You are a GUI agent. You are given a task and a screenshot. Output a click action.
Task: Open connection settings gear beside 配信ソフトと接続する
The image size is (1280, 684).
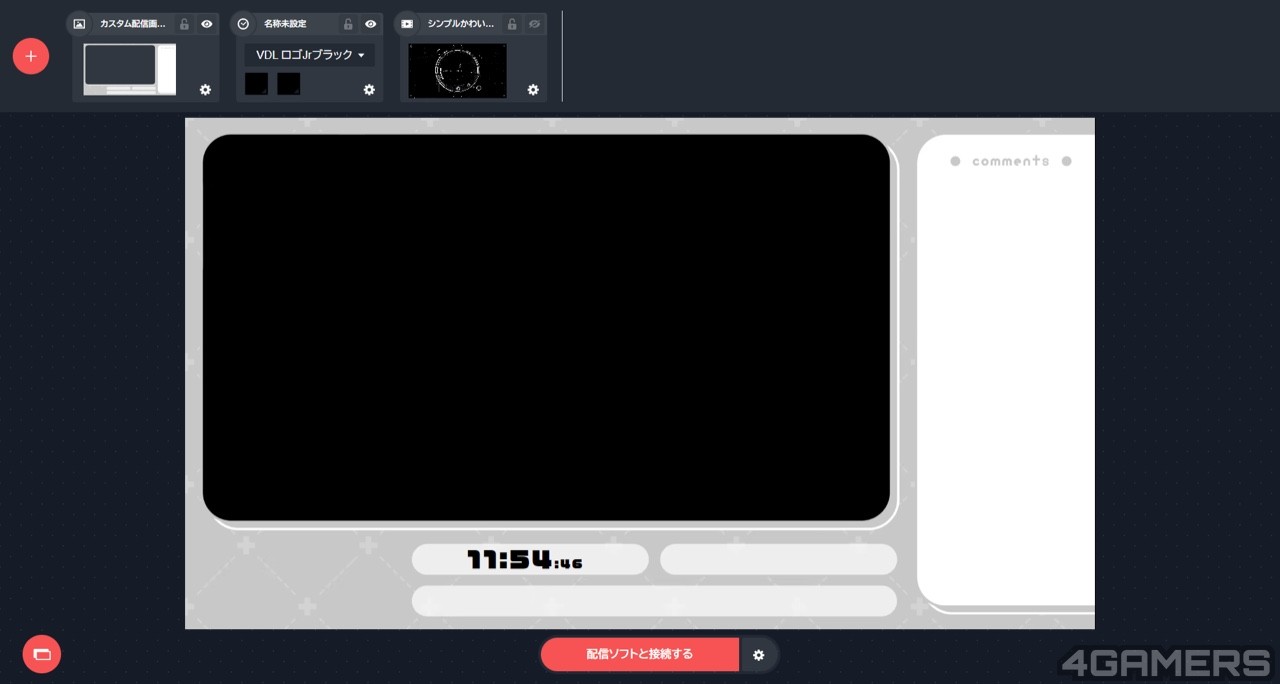(x=758, y=655)
